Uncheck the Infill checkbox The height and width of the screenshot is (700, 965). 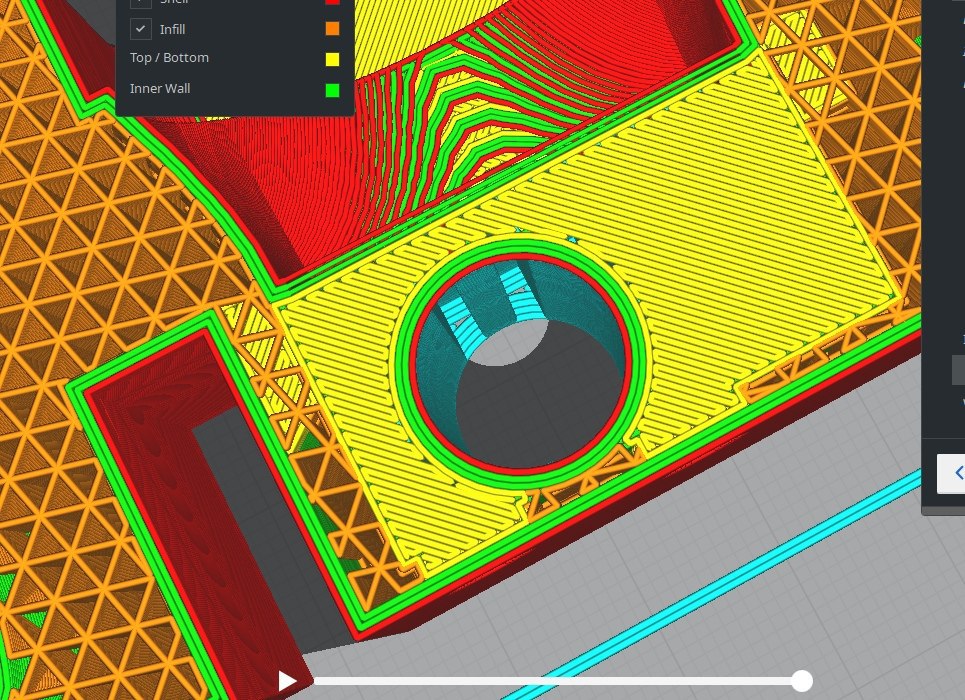[140, 29]
